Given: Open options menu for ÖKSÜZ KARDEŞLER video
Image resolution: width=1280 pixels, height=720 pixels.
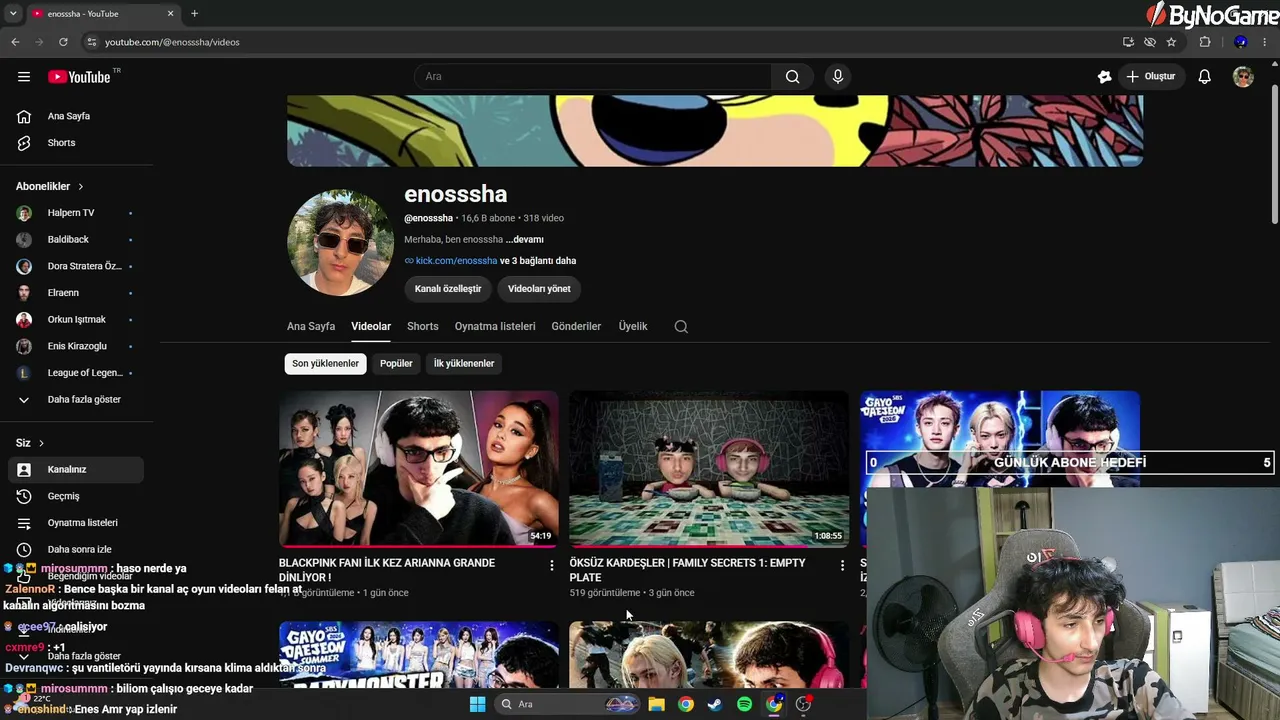Looking at the screenshot, I should point(842,566).
